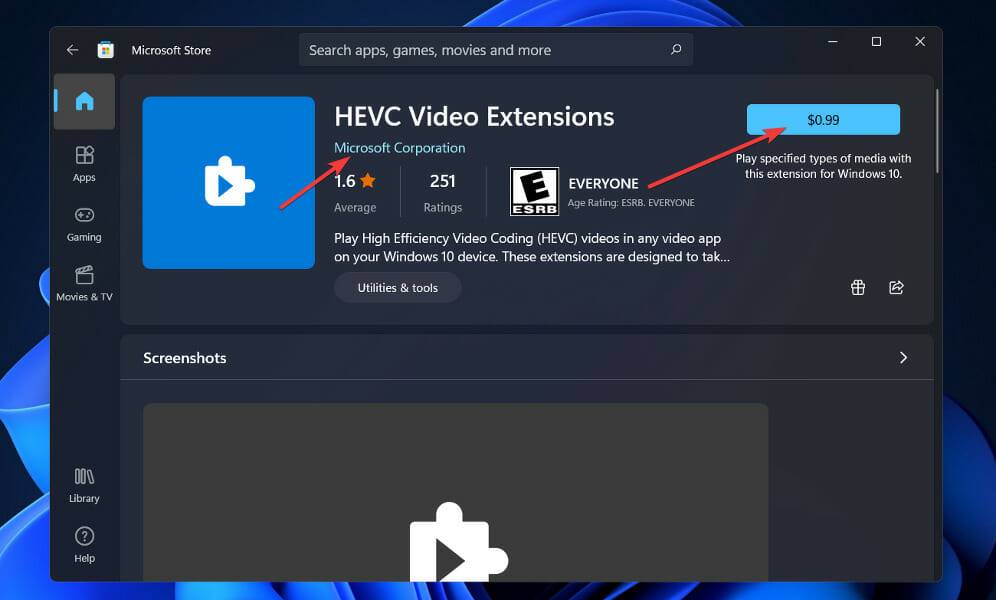Click the search magnifier icon
The height and width of the screenshot is (600, 996).
click(x=676, y=50)
